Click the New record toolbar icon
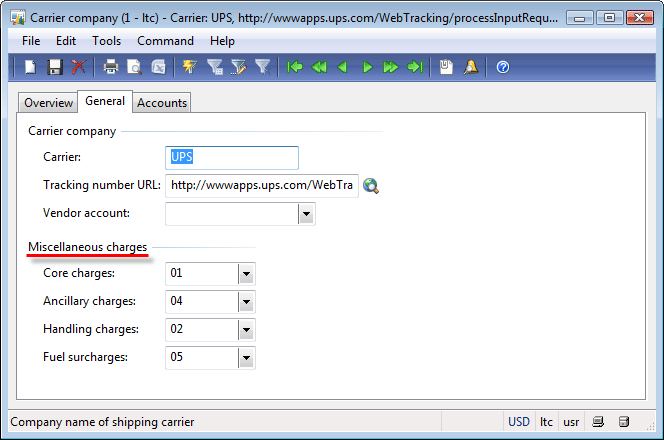Screen dimensions: 664x440 click(30, 67)
